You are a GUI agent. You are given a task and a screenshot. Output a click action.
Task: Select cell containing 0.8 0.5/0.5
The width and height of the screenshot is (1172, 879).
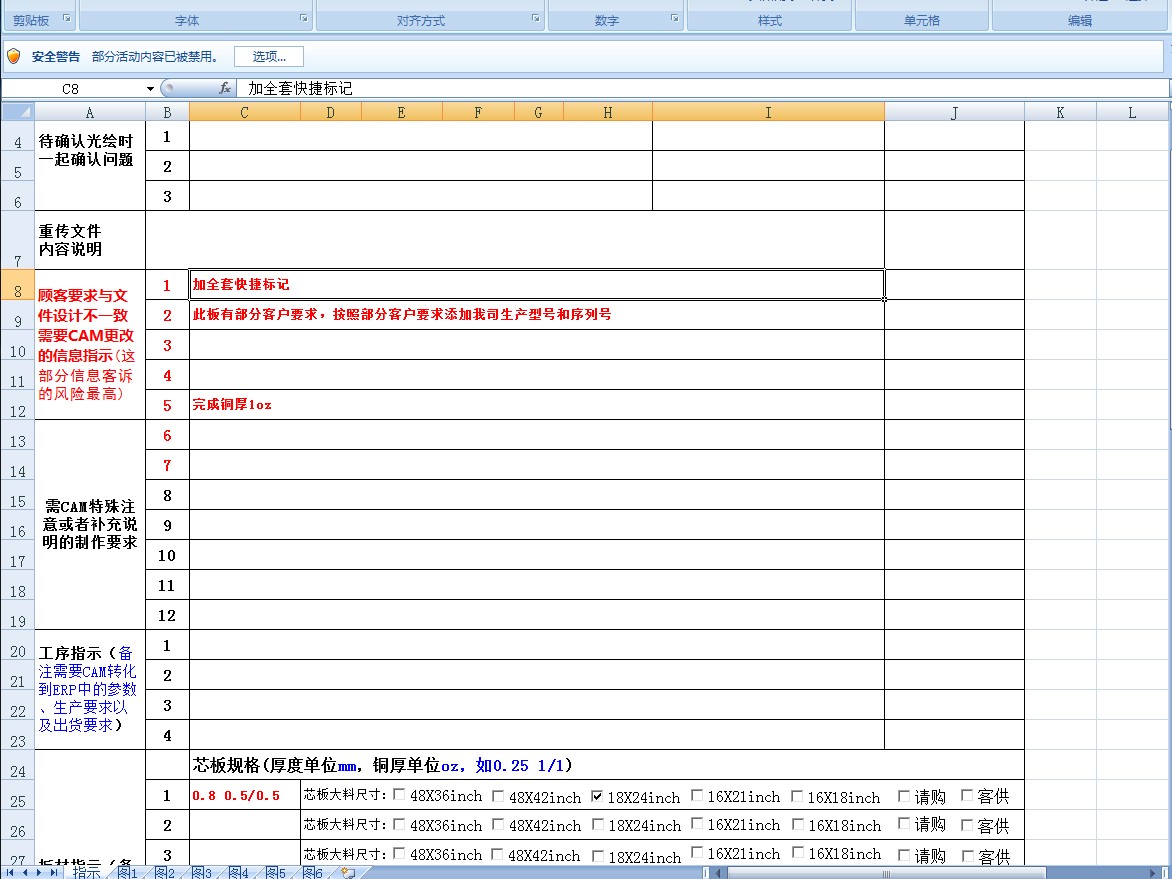click(x=244, y=795)
